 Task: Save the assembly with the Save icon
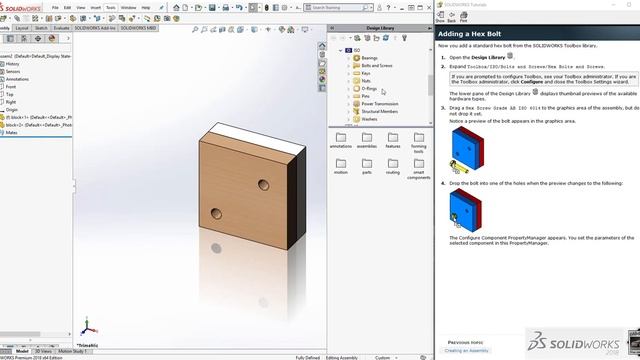pyautogui.click(x=212, y=7)
